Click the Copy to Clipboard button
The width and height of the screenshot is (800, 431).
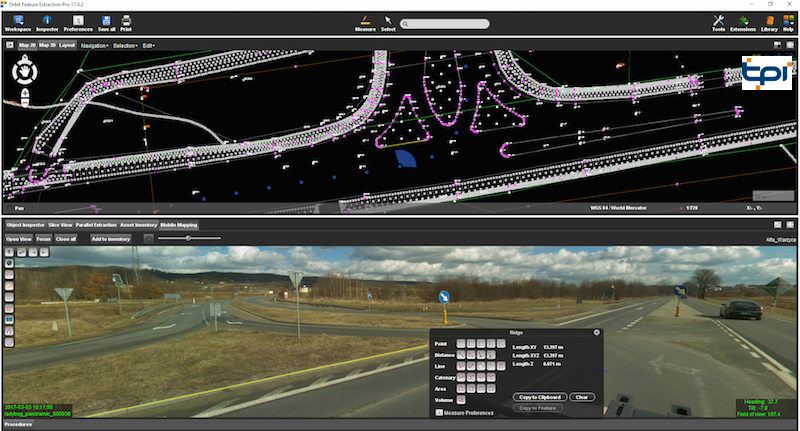click(x=541, y=397)
